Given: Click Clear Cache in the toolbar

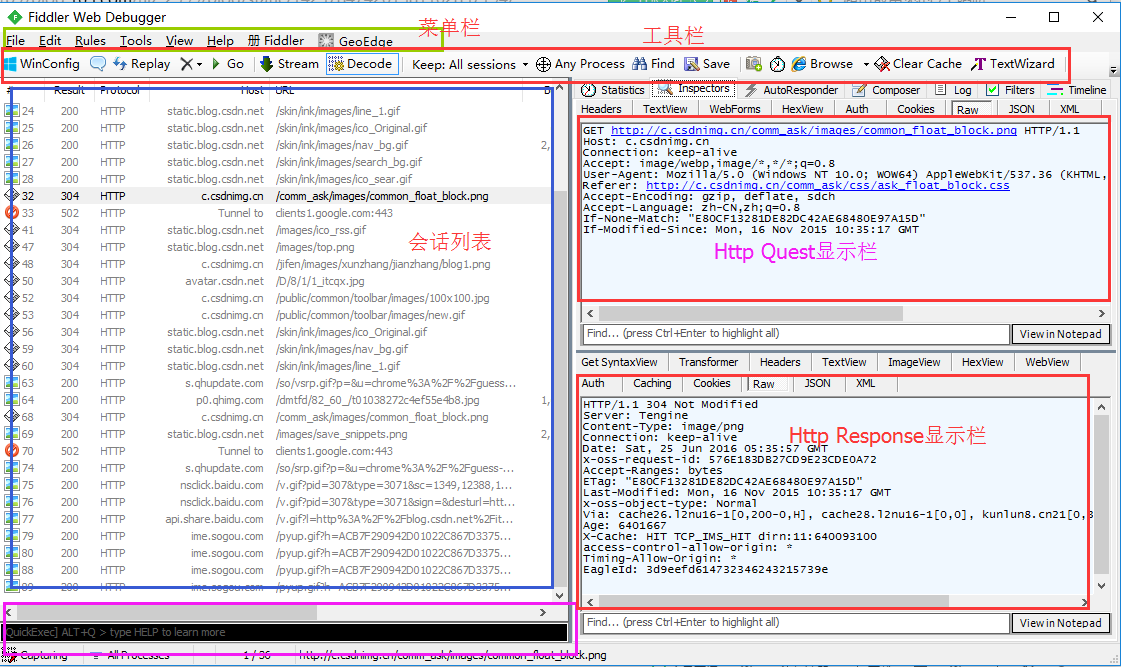Looking at the screenshot, I should click(x=918, y=64).
